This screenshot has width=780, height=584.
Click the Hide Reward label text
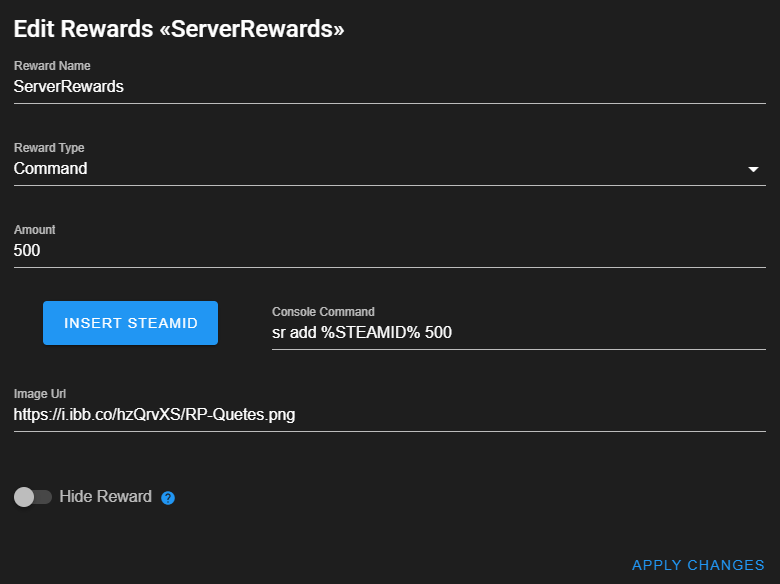tap(105, 496)
